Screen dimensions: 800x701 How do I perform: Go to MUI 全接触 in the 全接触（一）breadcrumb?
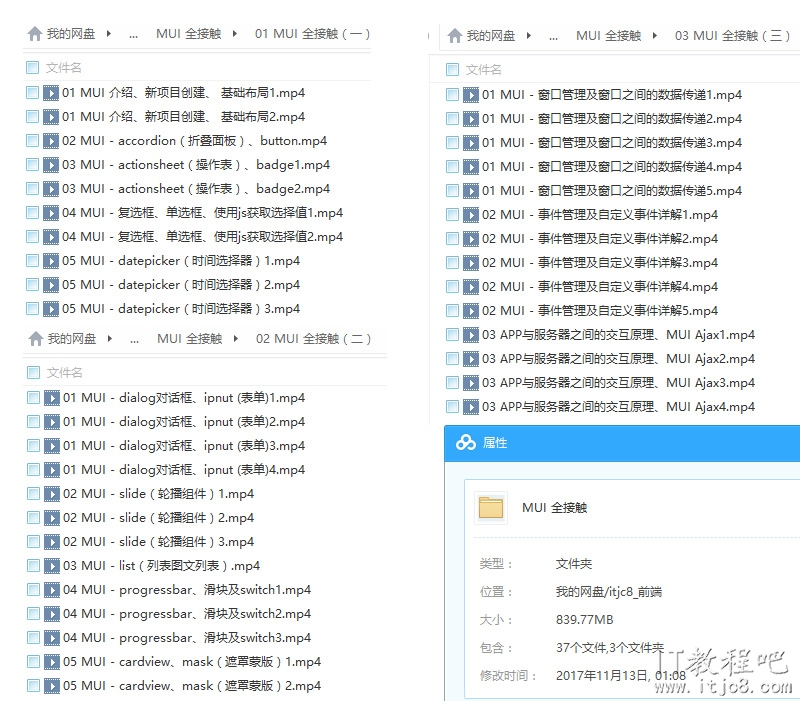pyautogui.click(x=189, y=34)
